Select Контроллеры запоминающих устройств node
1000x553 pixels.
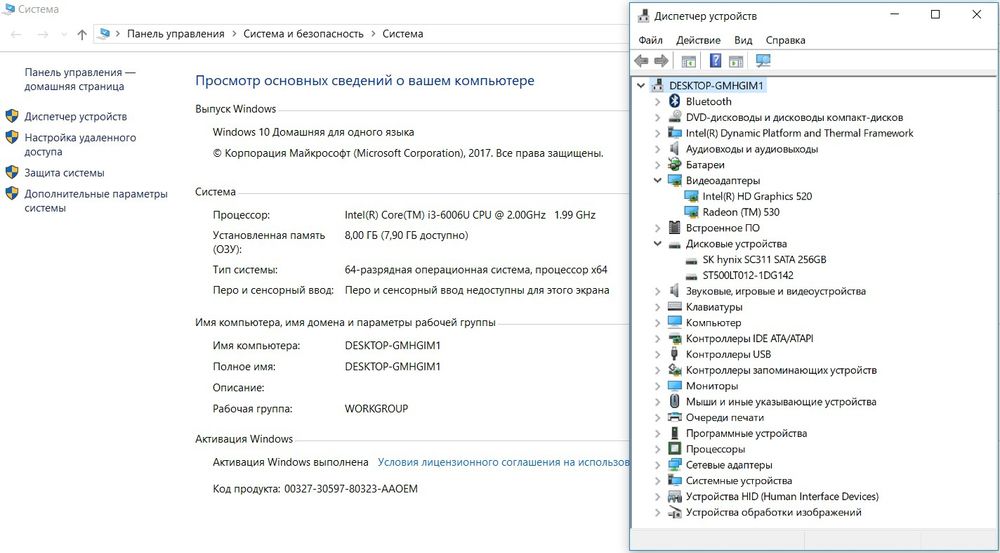click(x=781, y=370)
